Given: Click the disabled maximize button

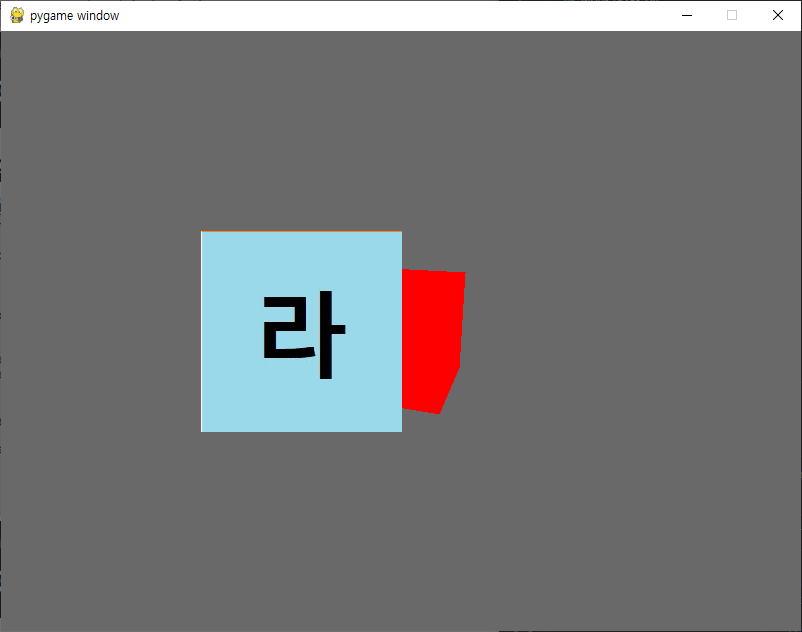Looking at the screenshot, I should [732, 16].
